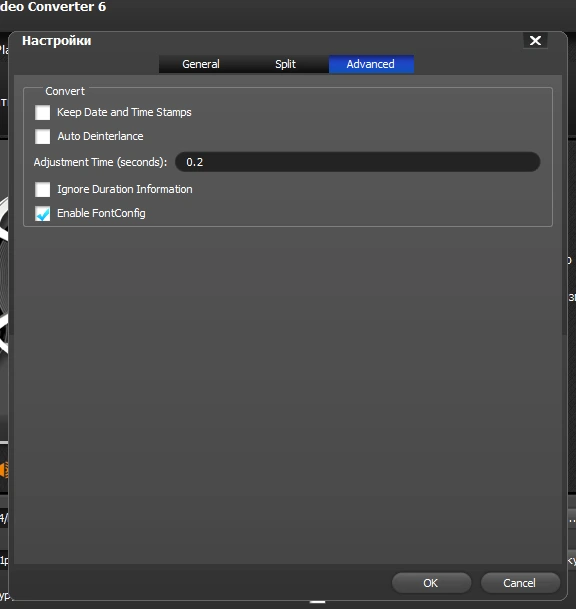Viewport: 576px width, 609px height.
Task: Check the Ignore Duration Information box
Action: (x=42, y=190)
